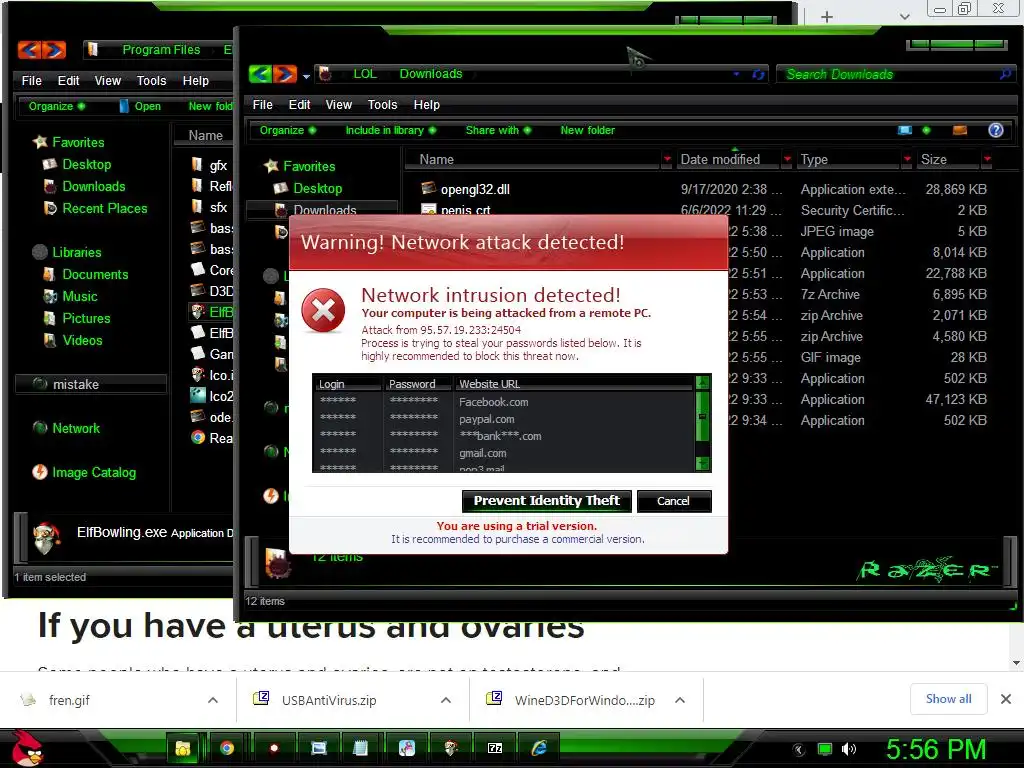Click the volume speaker tray icon
The width and height of the screenshot is (1024, 768).
(849, 749)
